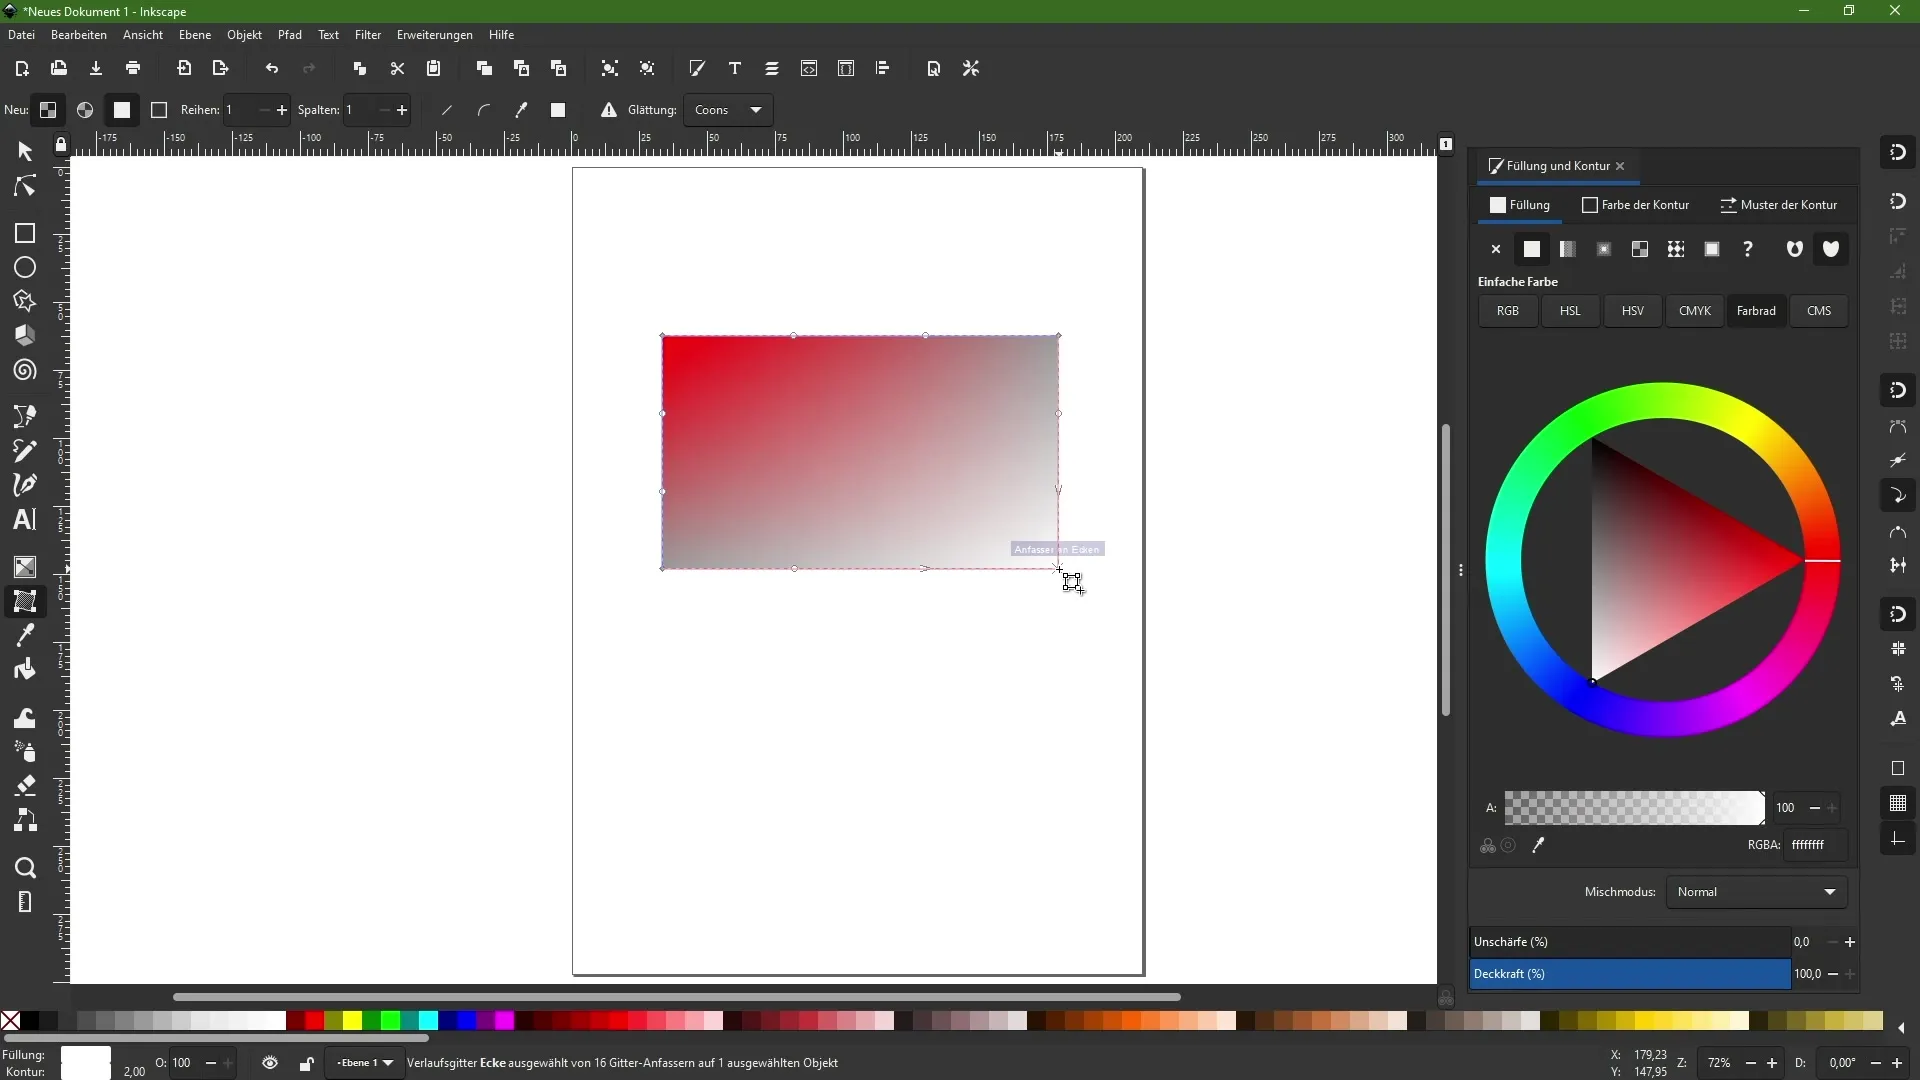
Task: Choose the eraser tool
Action: 25,786
